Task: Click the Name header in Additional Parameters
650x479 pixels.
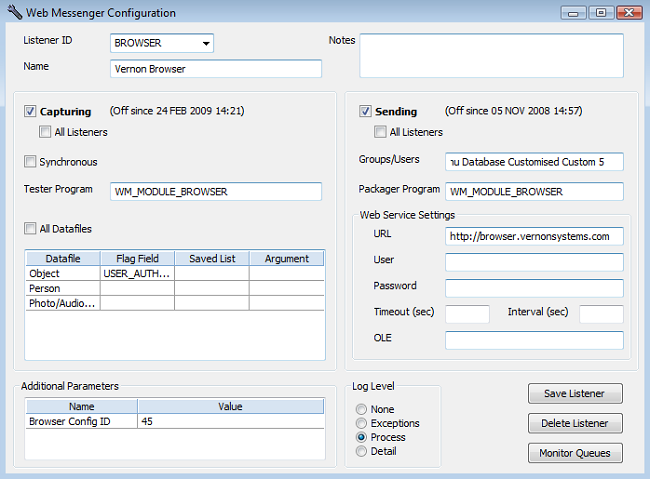Action: click(82, 406)
